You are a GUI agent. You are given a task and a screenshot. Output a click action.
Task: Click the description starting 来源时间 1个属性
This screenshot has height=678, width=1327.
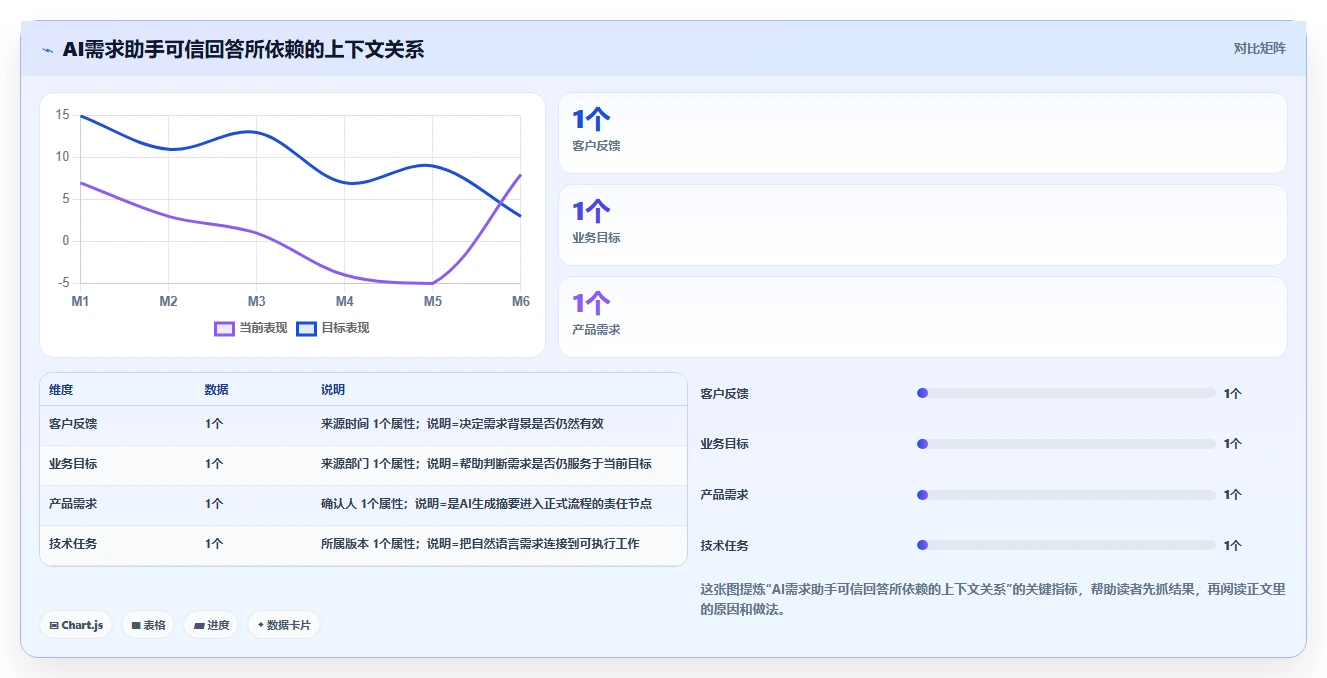tap(462, 424)
